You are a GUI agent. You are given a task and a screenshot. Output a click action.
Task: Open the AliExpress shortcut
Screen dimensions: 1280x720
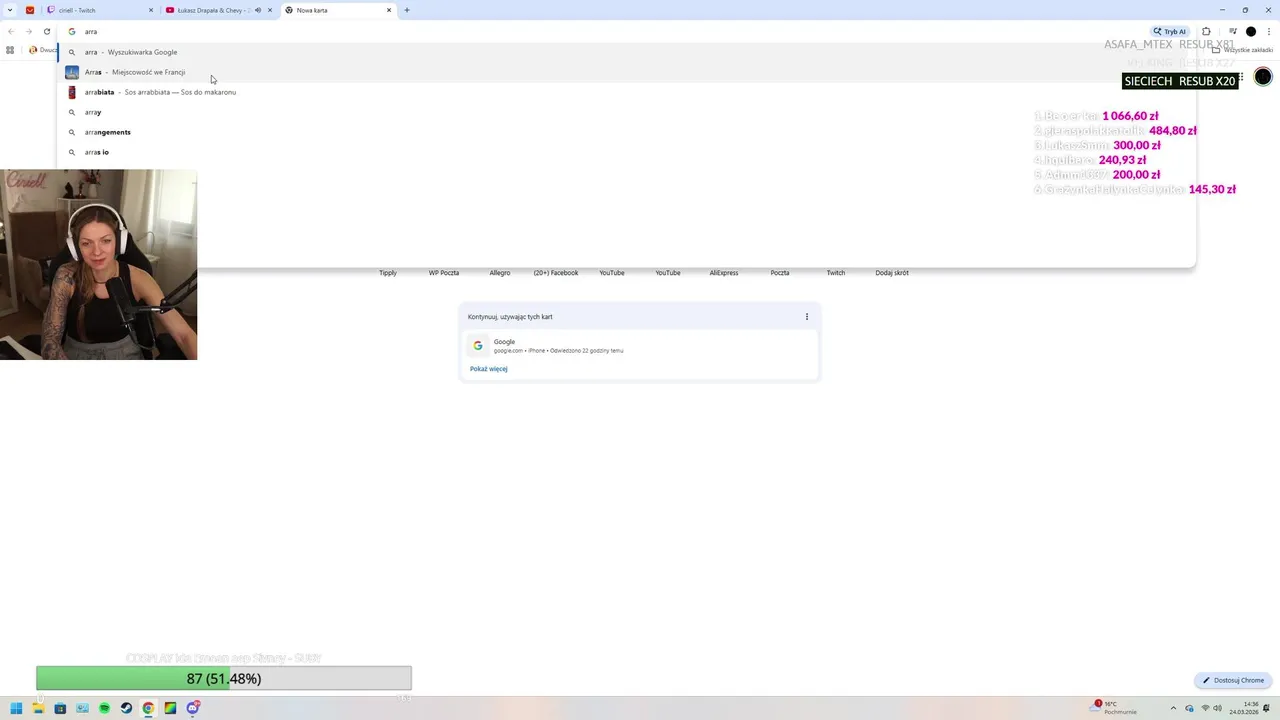(724, 273)
